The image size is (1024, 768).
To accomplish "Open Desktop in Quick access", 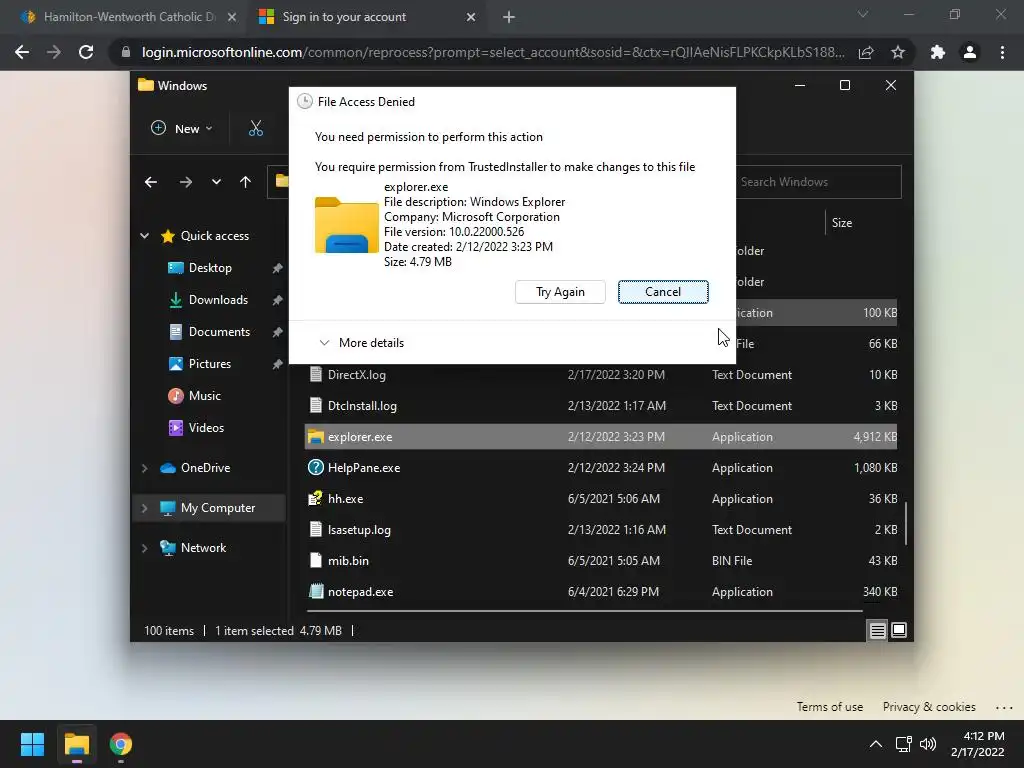I will click(x=210, y=268).
